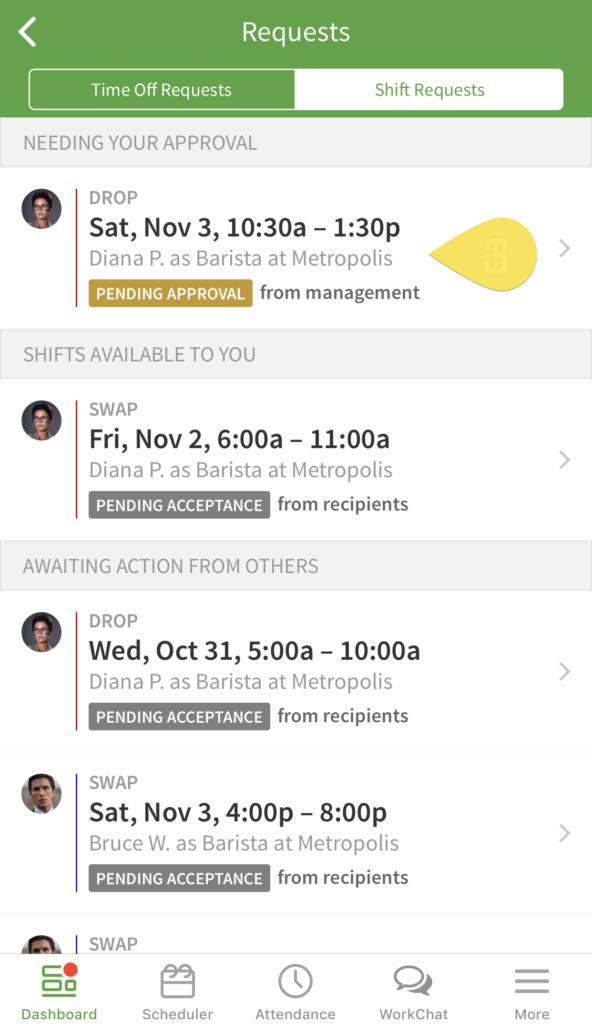
Task: Open the Dashboard from the bottom navigation
Action: [x=59, y=990]
